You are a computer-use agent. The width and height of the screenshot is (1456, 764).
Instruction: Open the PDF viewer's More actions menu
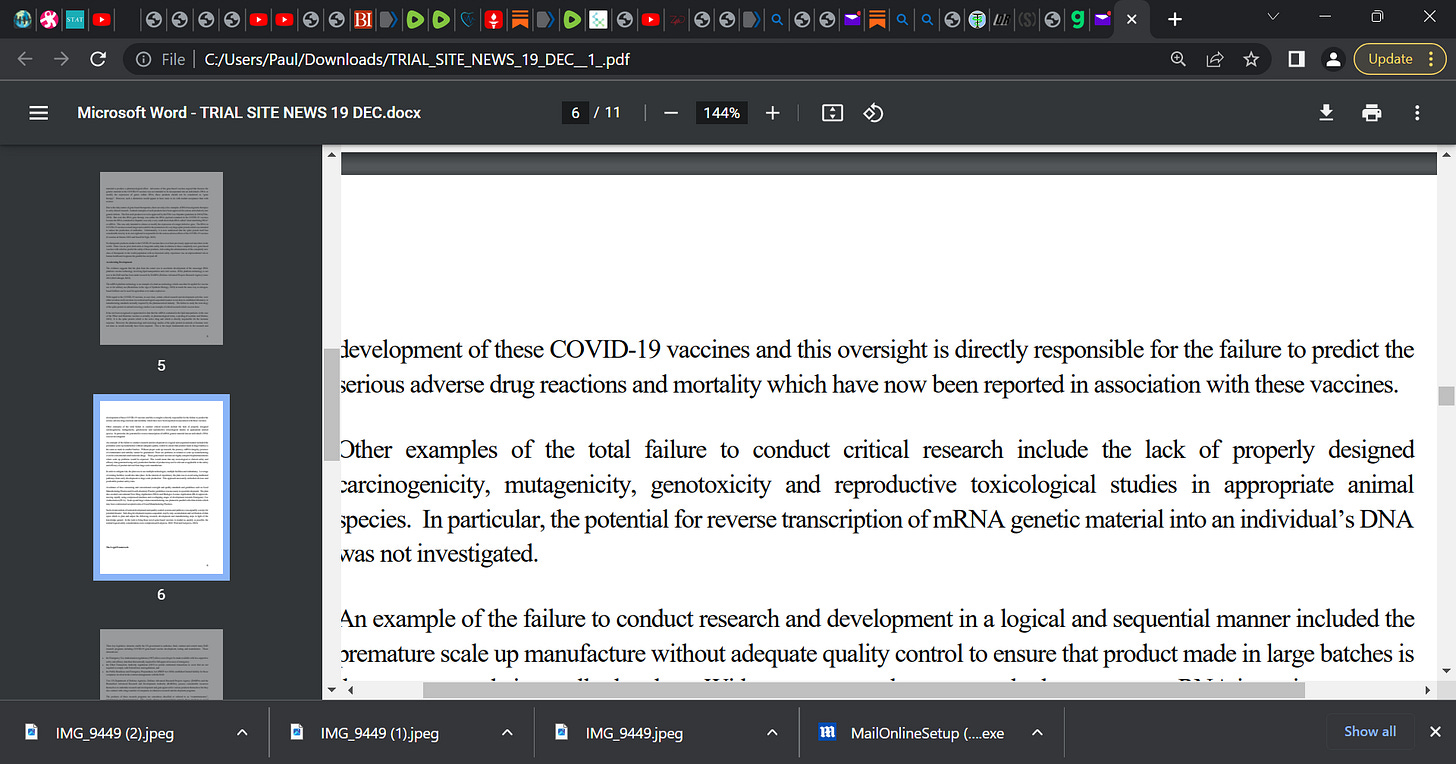click(1417, 113)
